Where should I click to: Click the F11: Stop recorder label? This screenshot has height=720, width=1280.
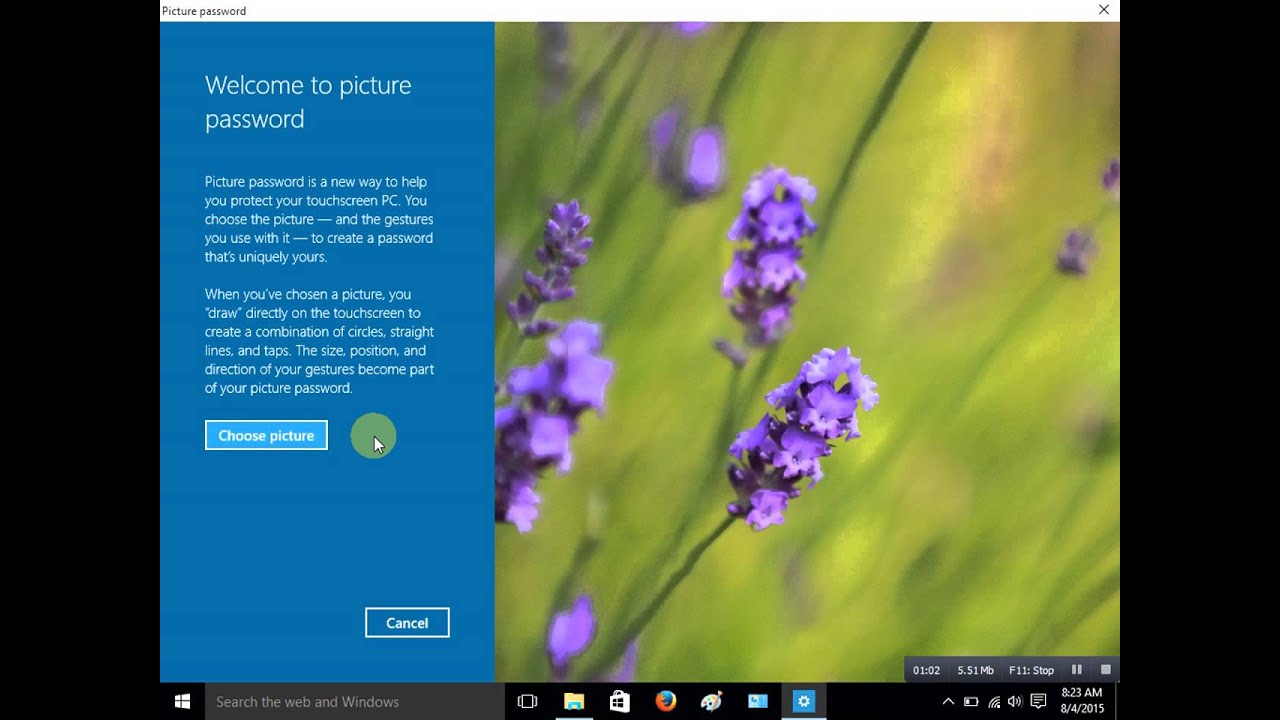1032,670
